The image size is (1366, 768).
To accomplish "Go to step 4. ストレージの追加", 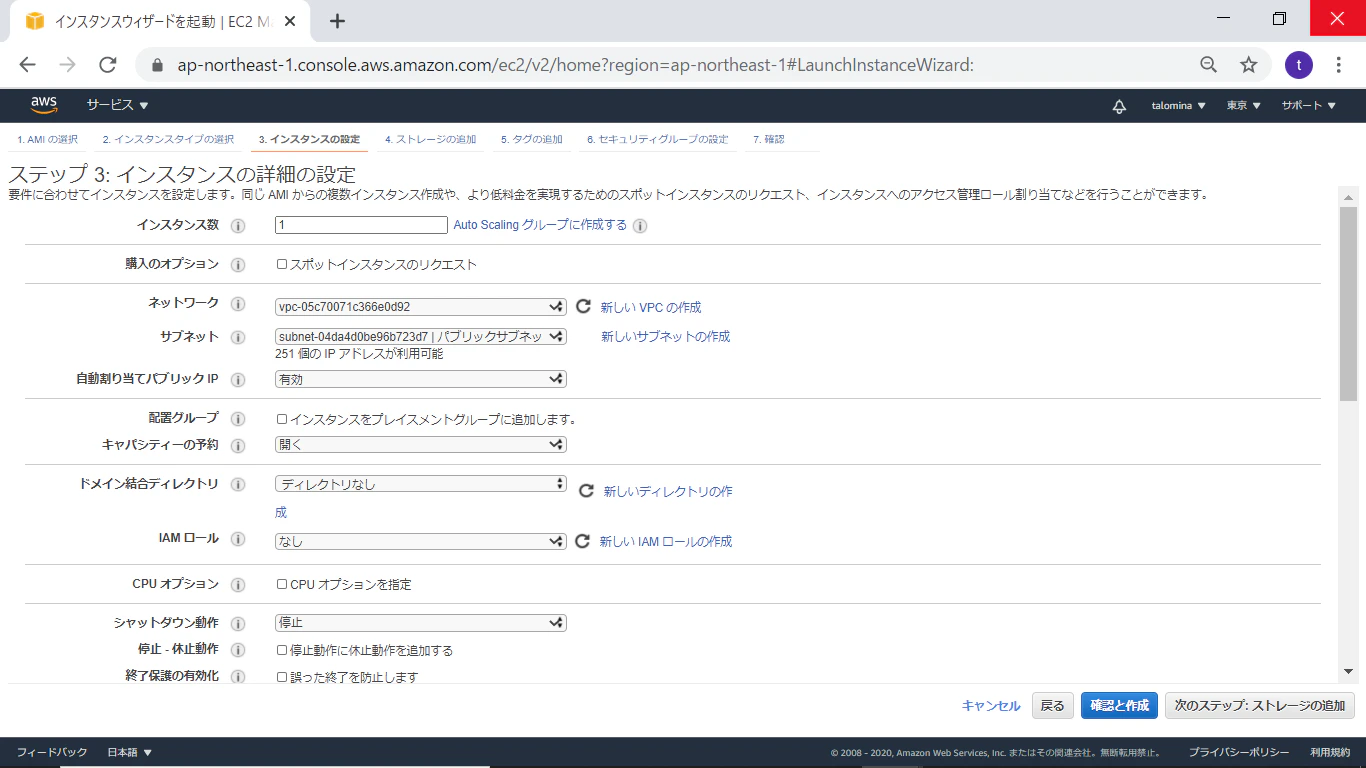I will (430, 139).
